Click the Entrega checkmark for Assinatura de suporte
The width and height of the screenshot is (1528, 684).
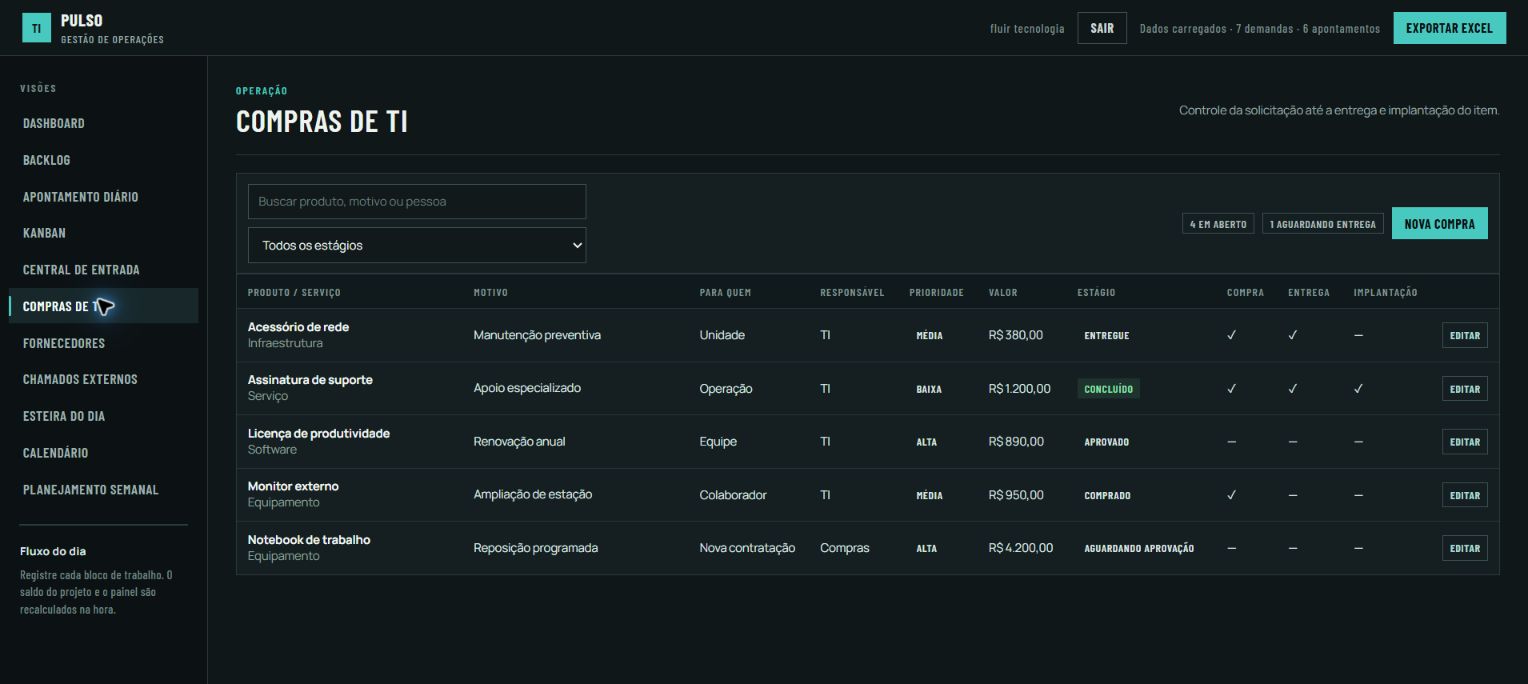[x=1293, y=388]
